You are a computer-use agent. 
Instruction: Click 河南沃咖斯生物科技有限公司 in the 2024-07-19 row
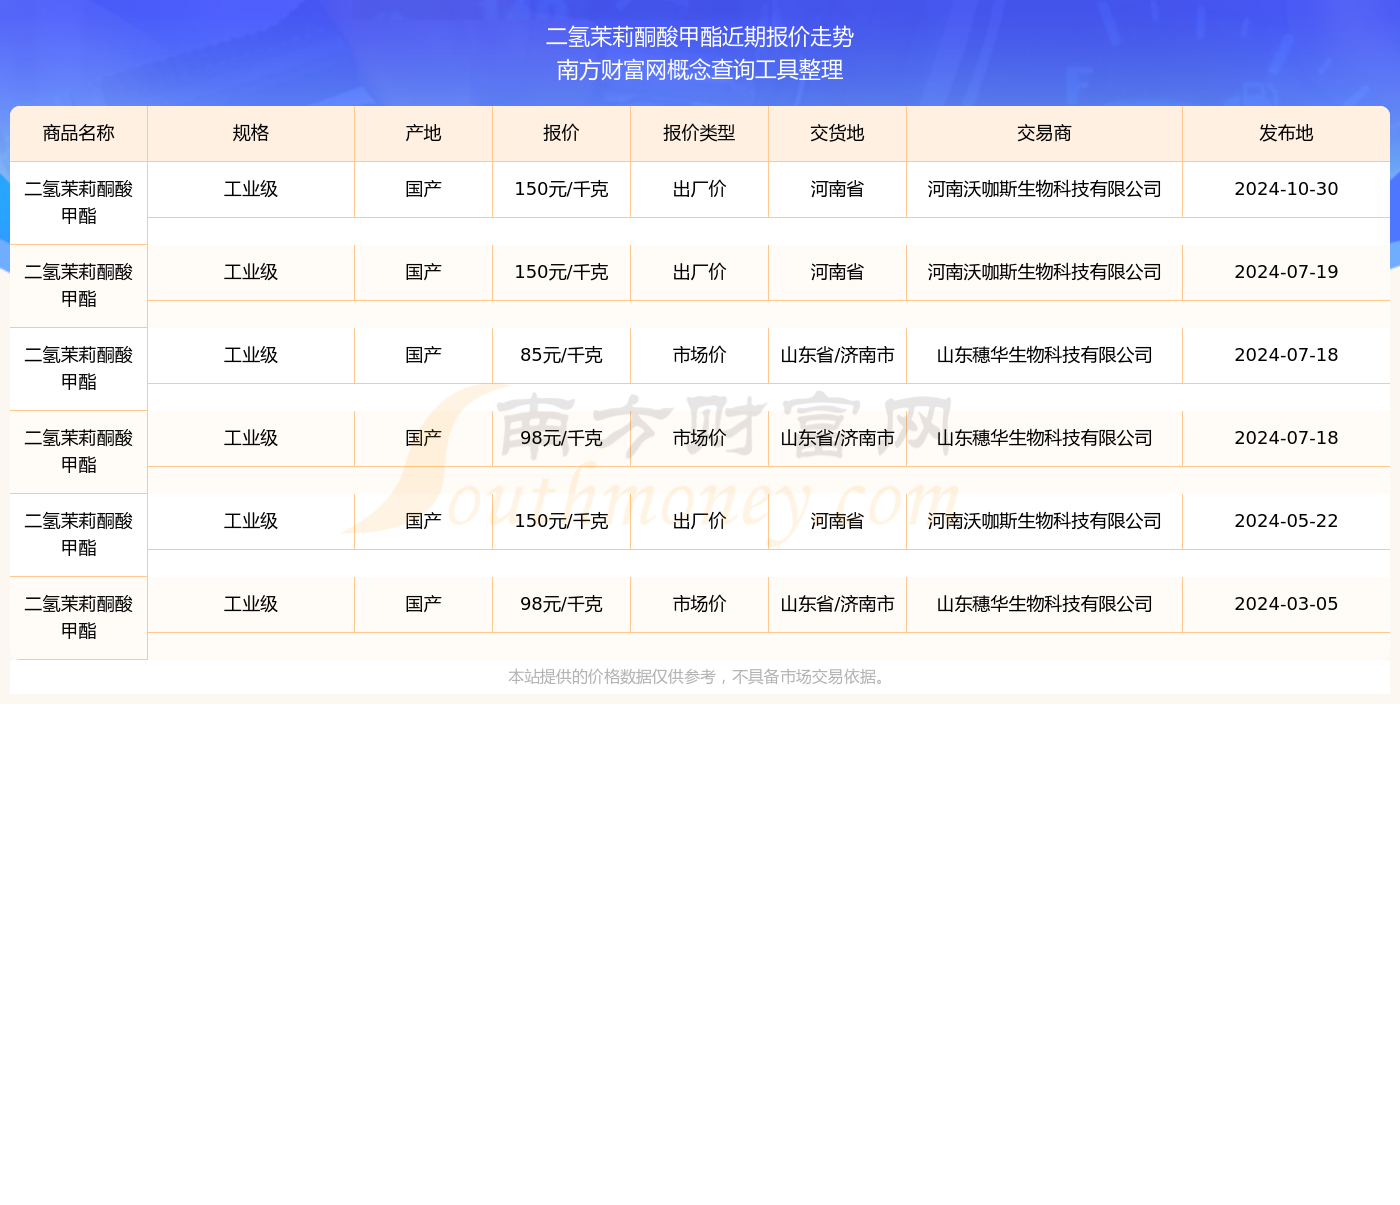(1045, 272)
